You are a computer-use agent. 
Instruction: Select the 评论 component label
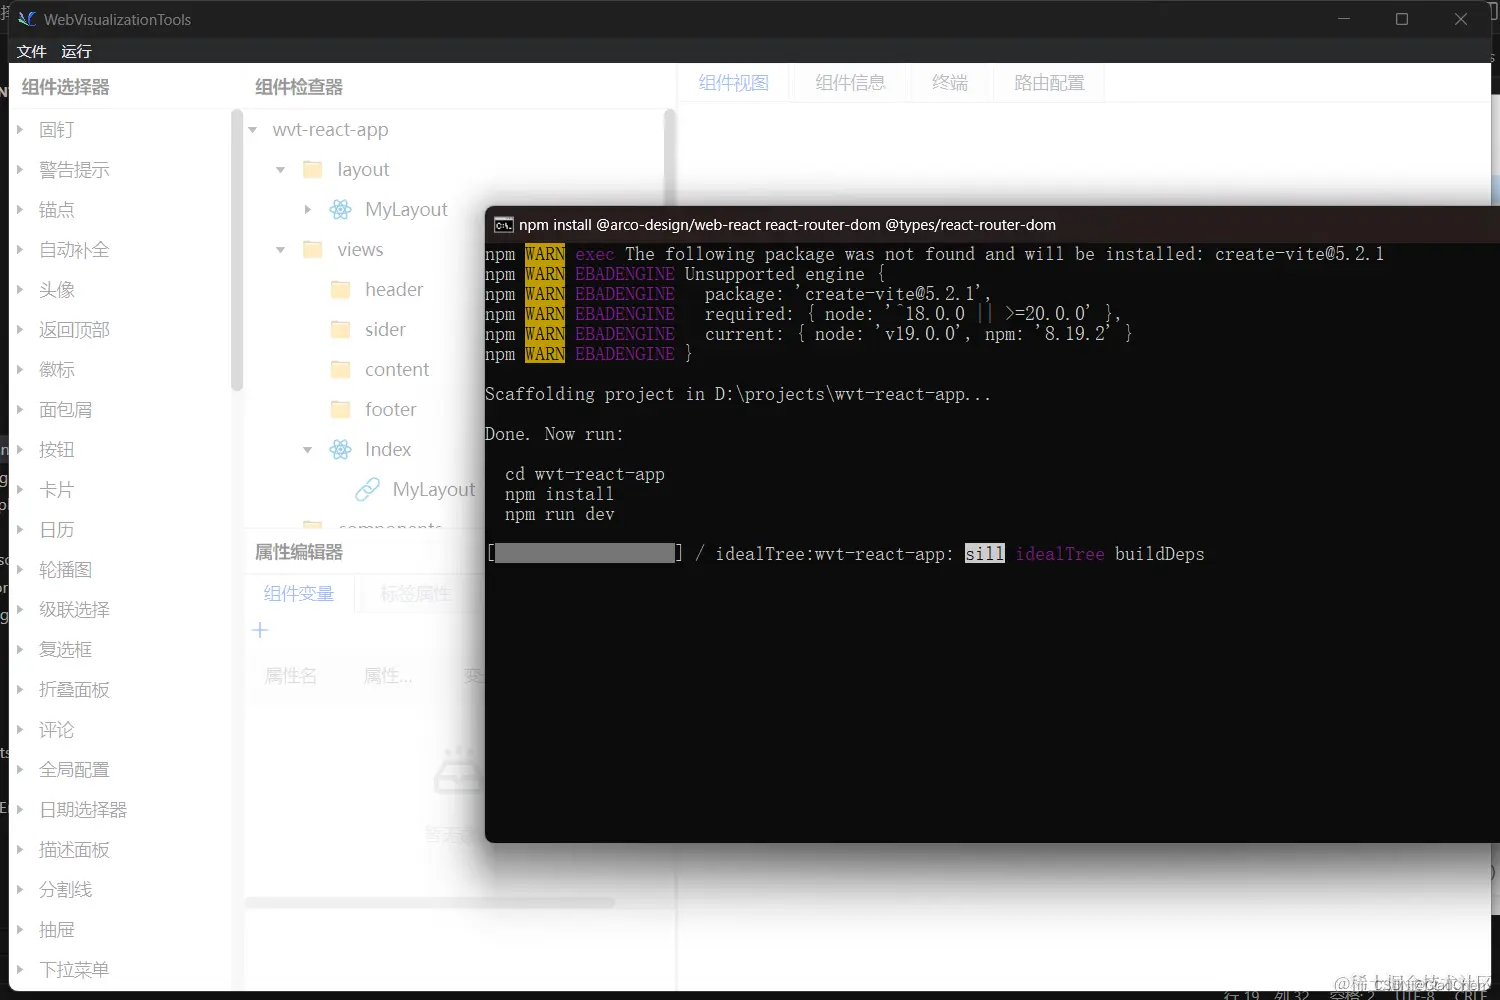57,730
